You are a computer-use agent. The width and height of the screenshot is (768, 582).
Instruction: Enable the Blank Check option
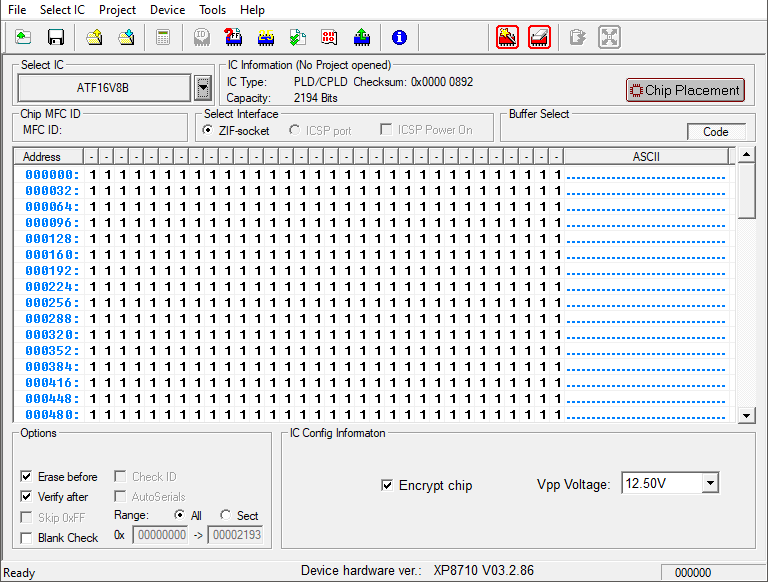point(27,538)
